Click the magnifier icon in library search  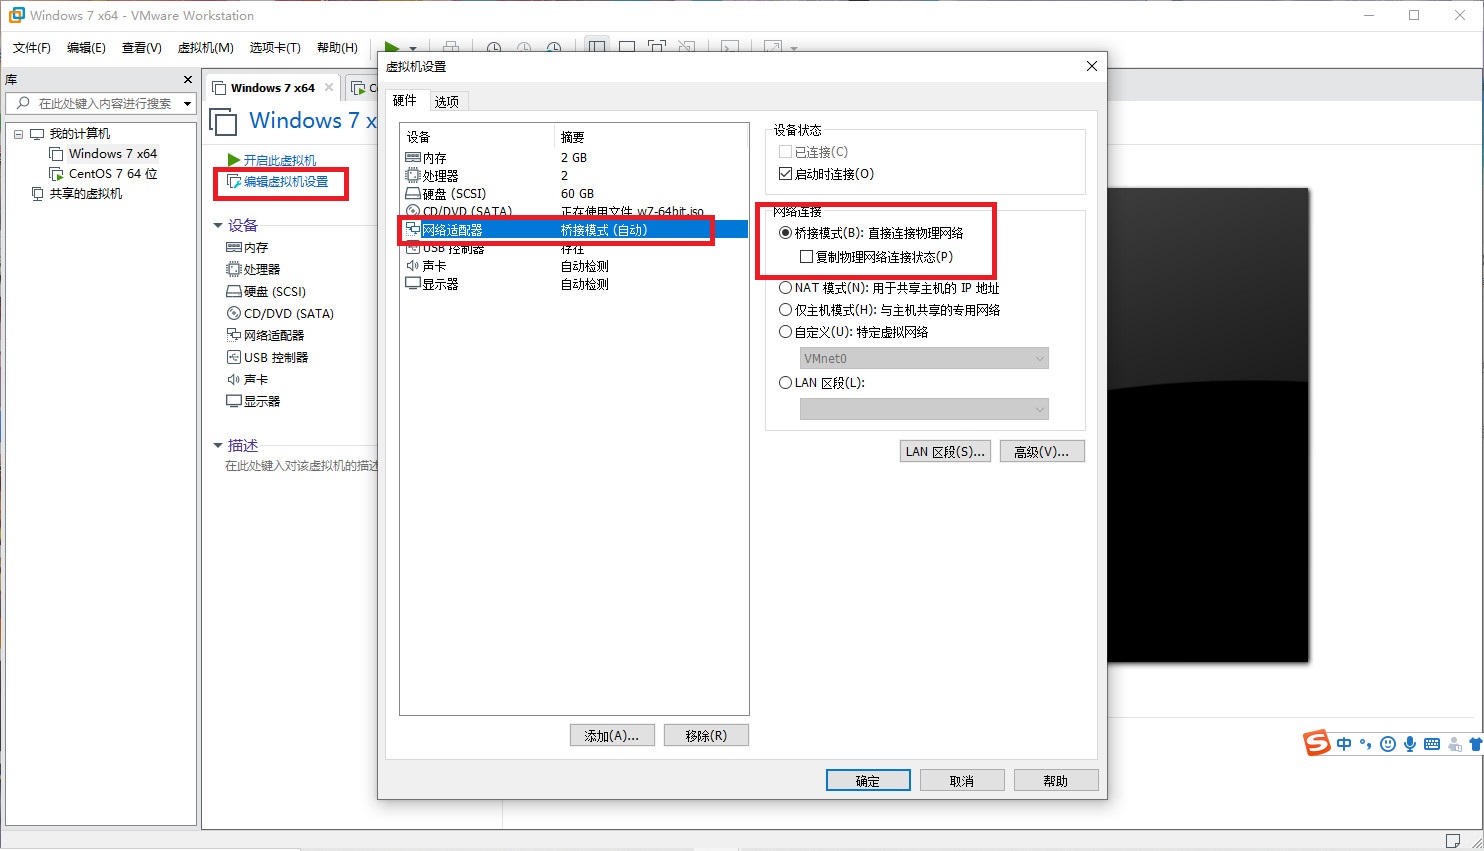23,103
